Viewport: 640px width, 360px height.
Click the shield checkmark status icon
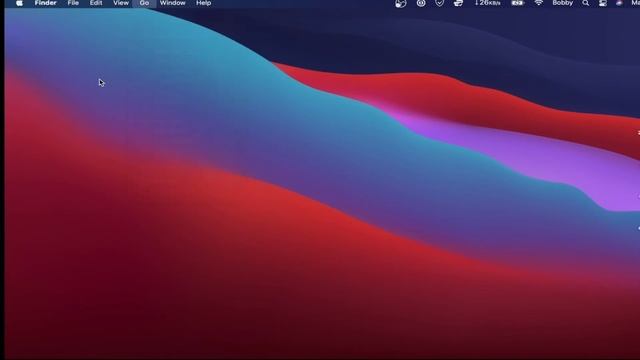click(x=439, y=3)
